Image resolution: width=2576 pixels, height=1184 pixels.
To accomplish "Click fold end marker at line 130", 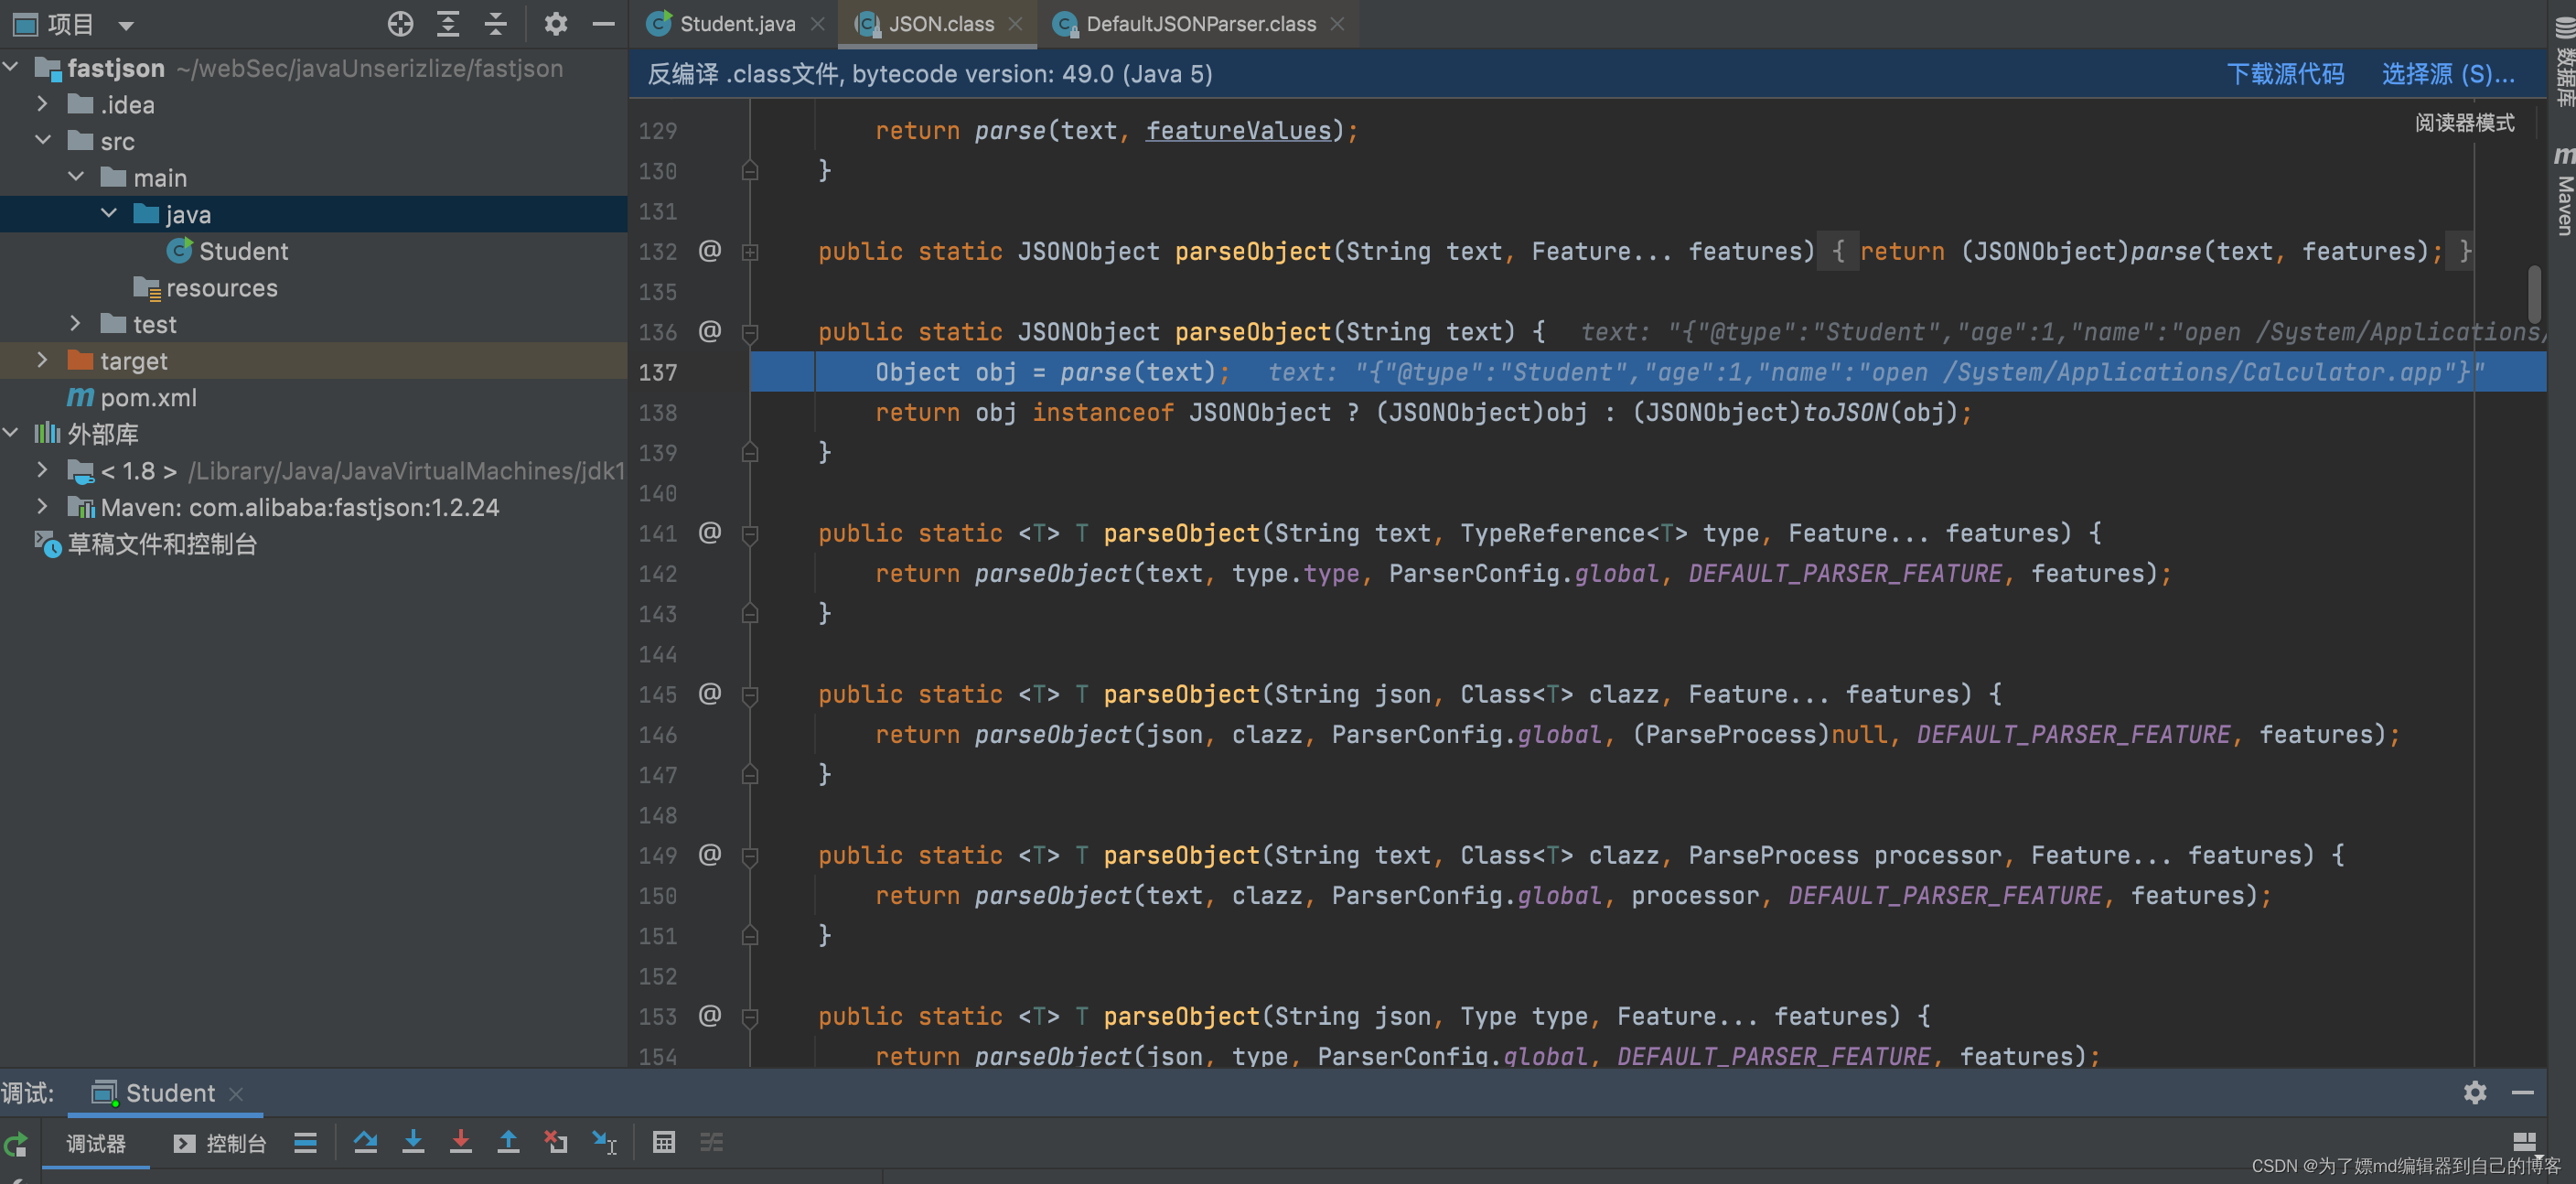I will point(750,171).
